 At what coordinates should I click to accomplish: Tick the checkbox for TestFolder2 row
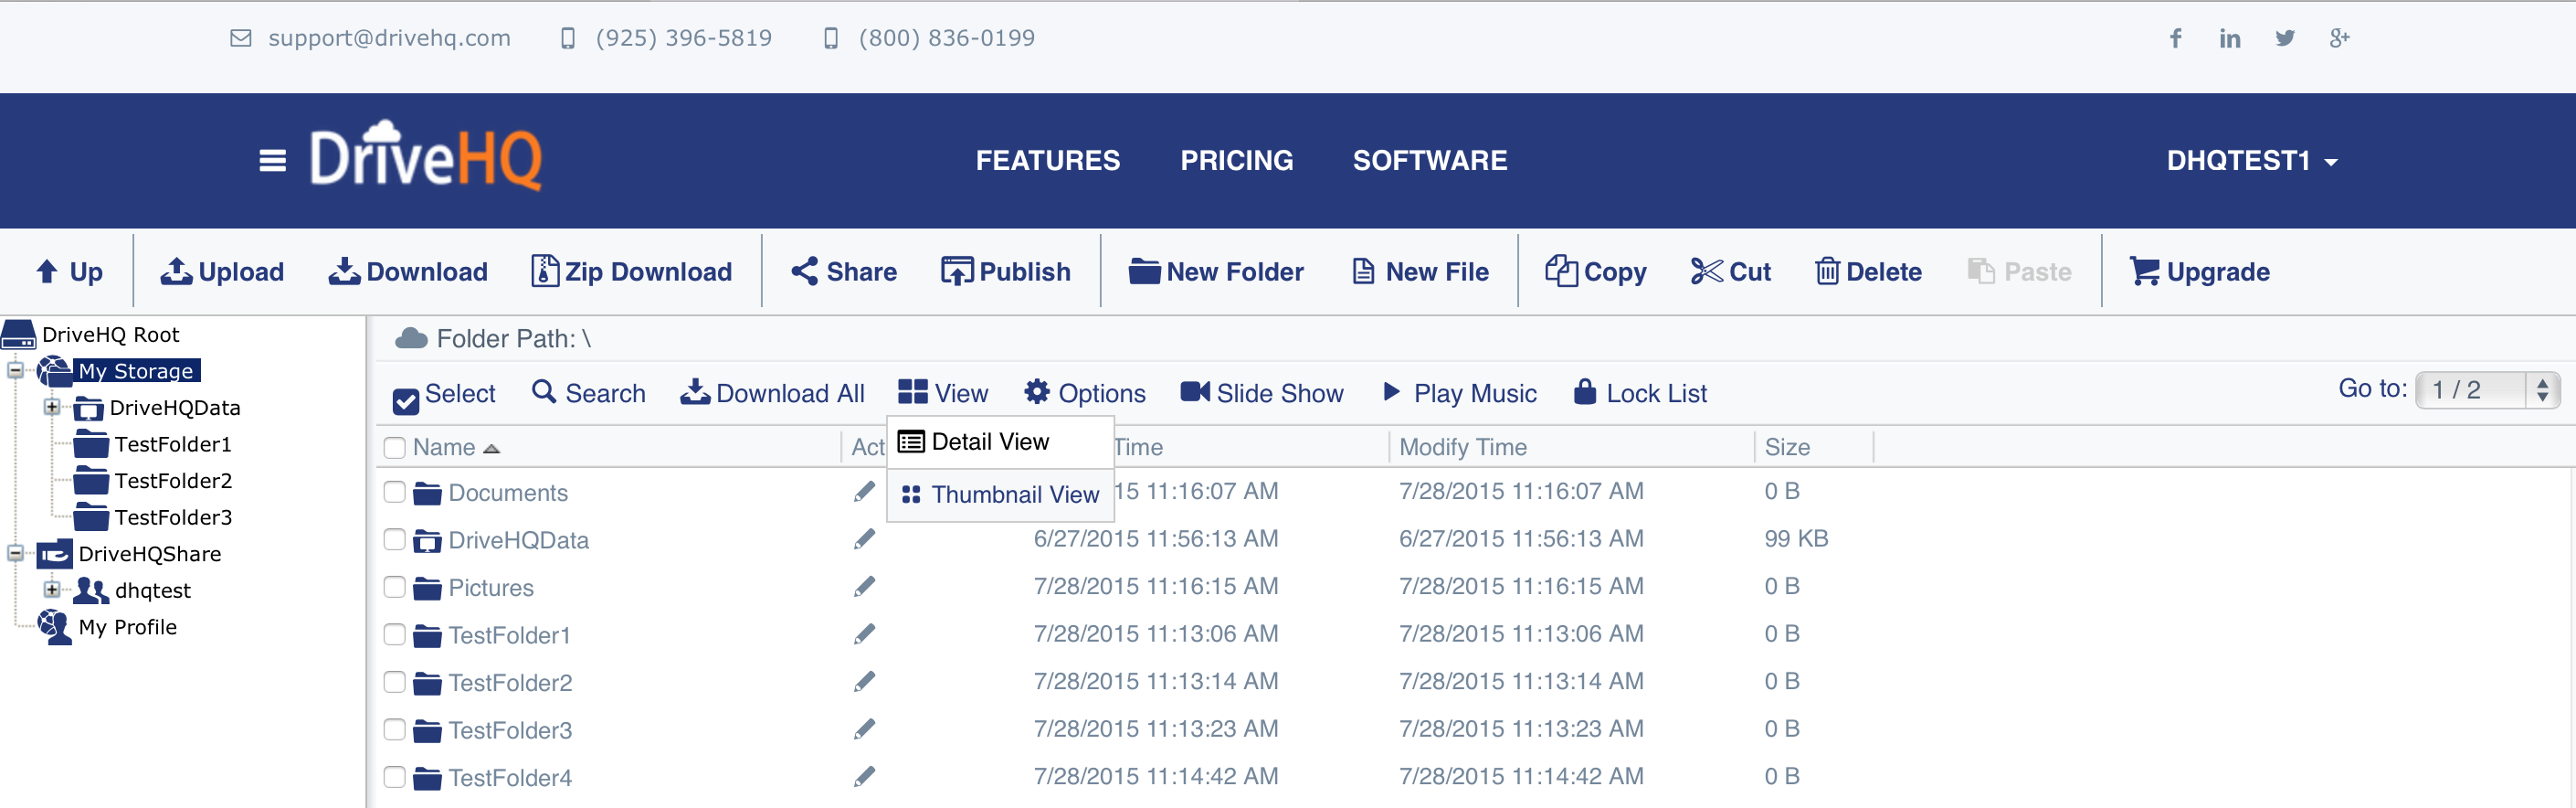point(395,682)
